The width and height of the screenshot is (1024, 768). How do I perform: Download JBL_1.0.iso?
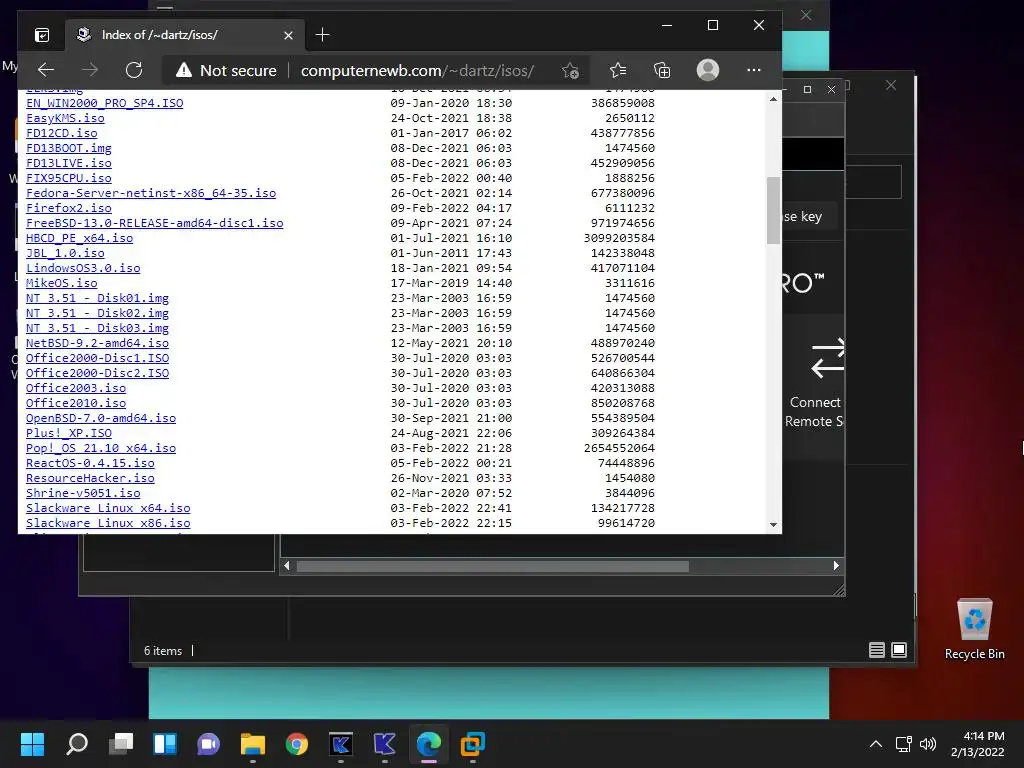tap(65, 253)
